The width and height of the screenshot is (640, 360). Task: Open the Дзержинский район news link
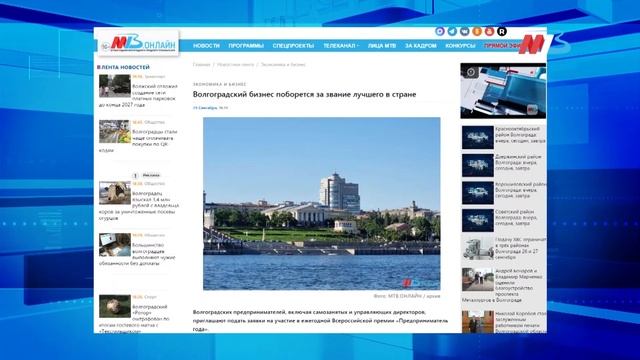518,162
